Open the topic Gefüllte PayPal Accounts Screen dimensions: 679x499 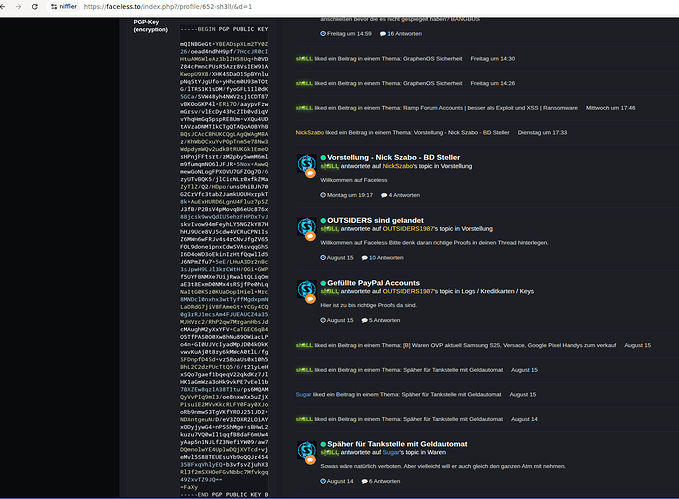373,283
